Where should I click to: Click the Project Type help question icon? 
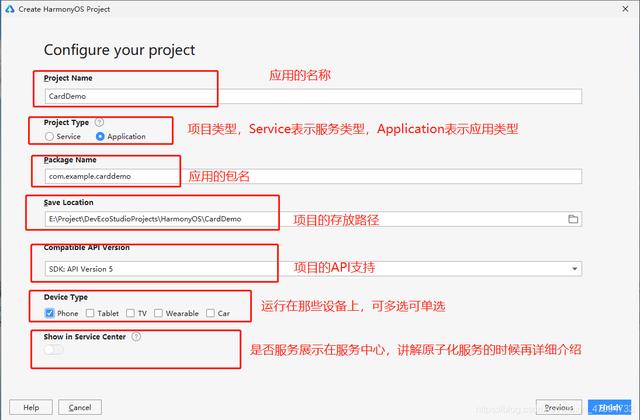click(x=99, y=122)
